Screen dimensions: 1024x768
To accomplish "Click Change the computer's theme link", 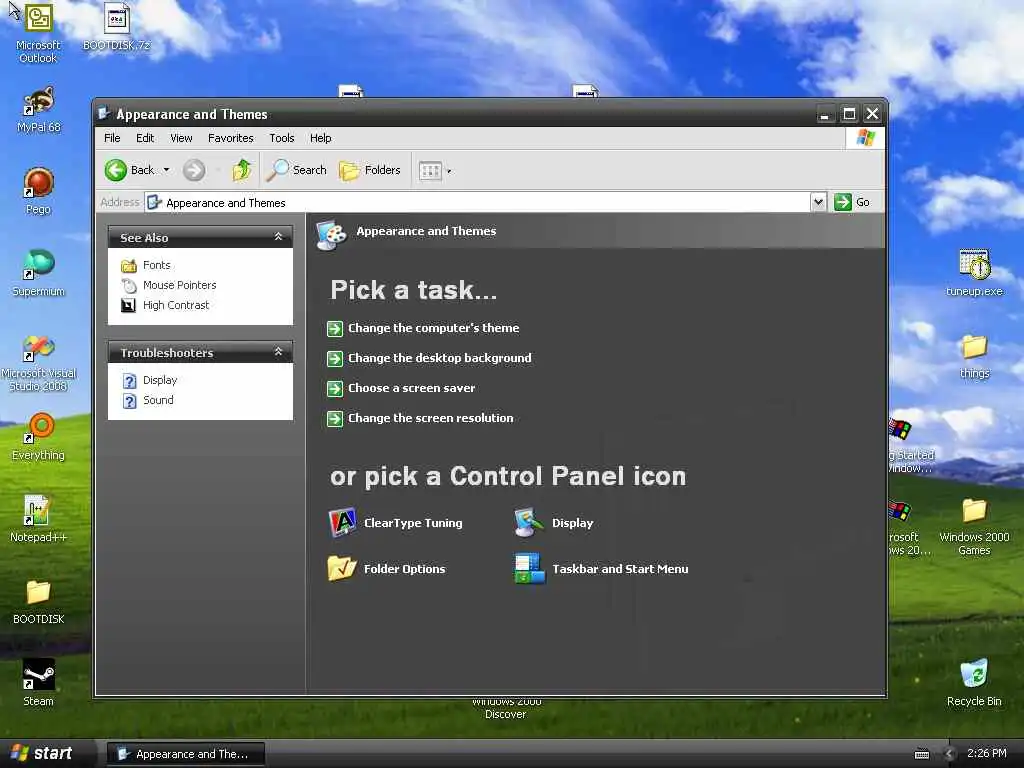I will click(x=434, y=328).
